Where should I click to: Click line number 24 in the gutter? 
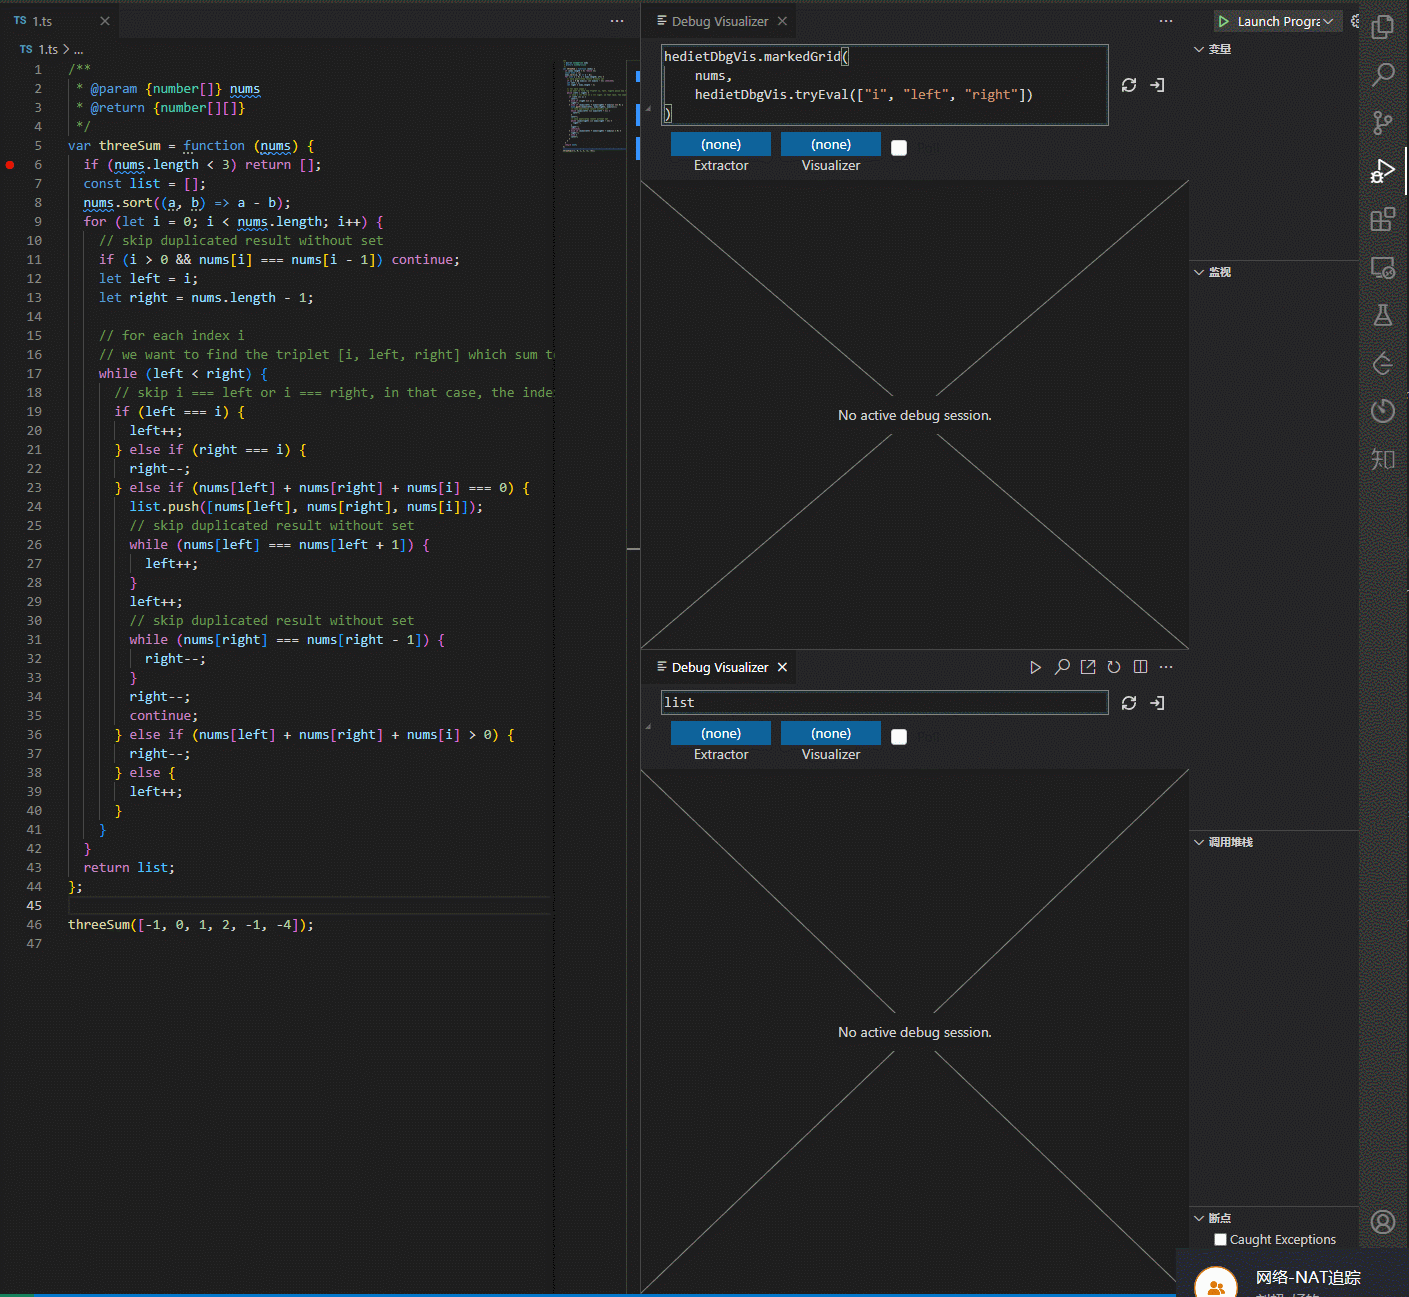(x=34, y=507)
